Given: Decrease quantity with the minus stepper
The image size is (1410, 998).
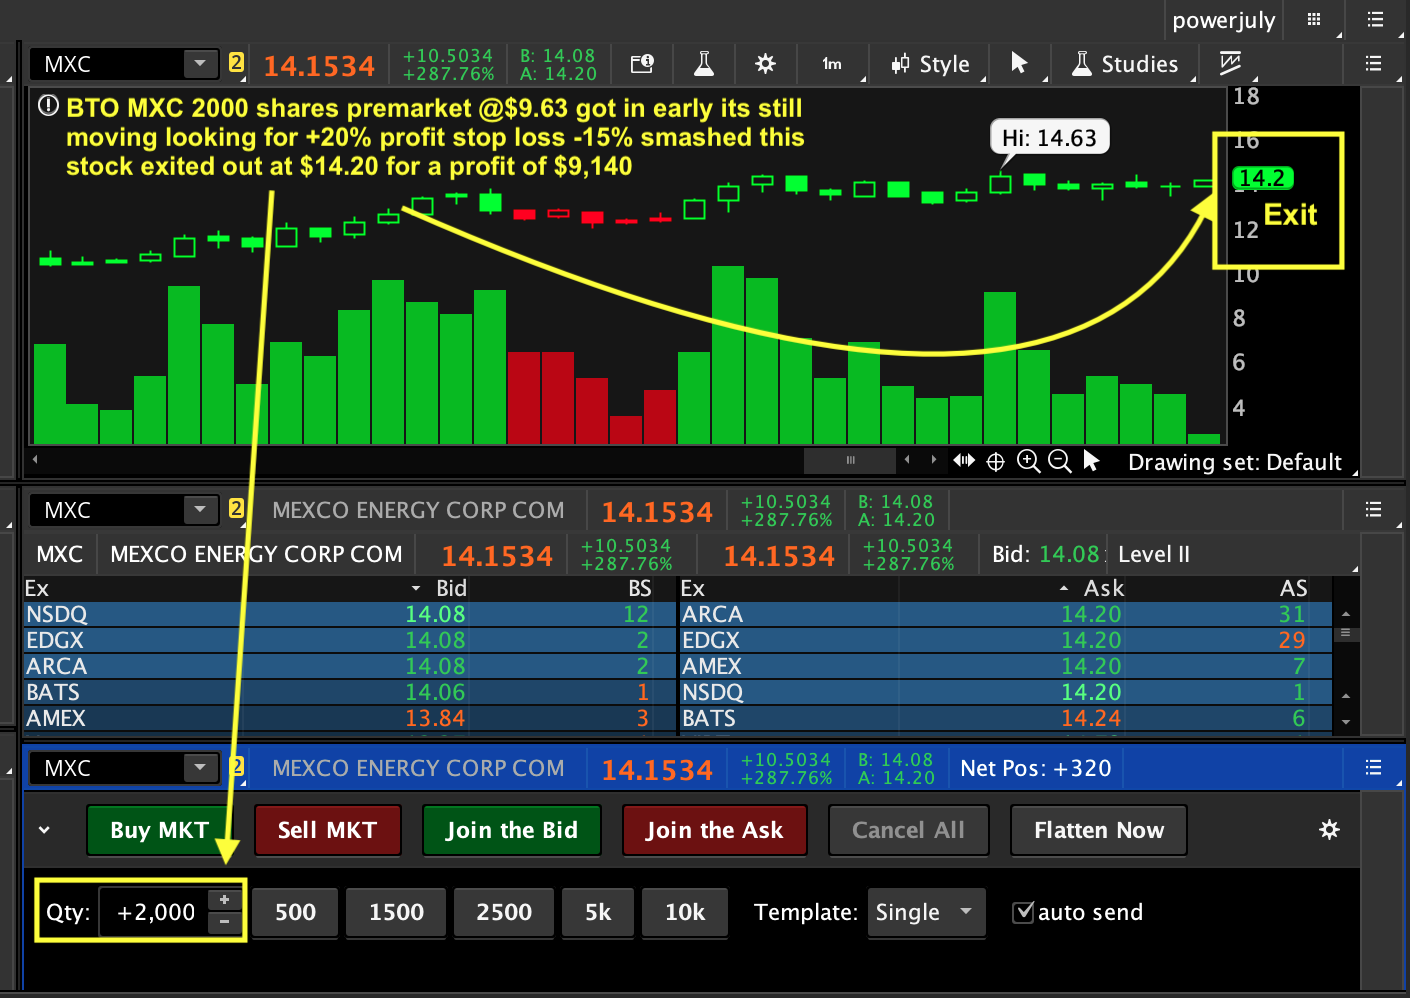Looking at the screenshot, I should click(x=225, y=922).
